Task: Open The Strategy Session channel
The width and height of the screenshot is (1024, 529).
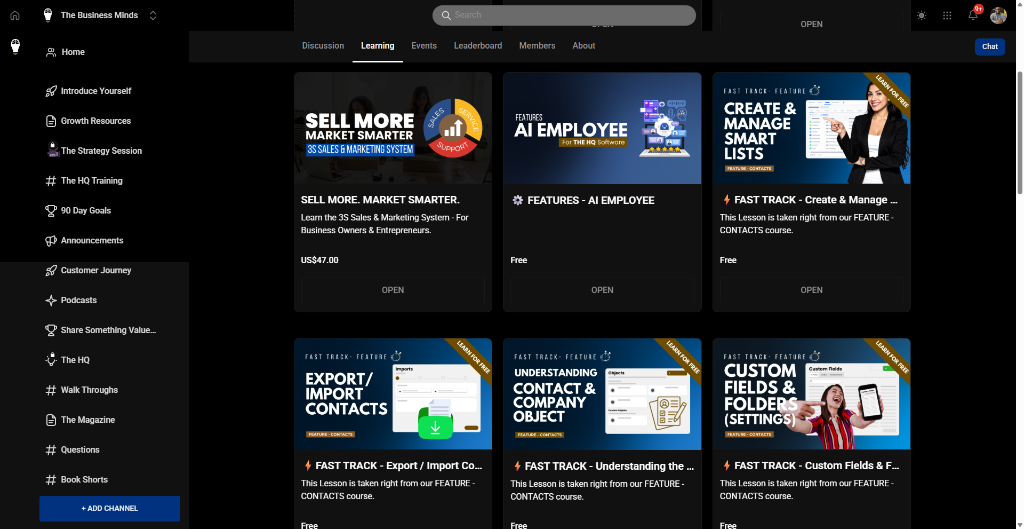Action: (x=101, y=151)
